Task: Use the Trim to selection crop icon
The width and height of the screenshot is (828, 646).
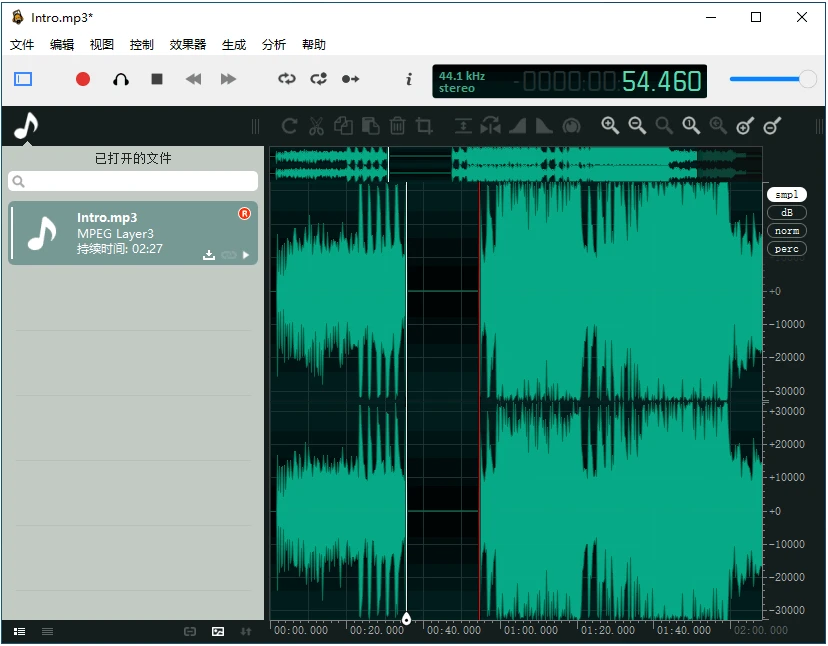Action: click(x=424, y=125)
